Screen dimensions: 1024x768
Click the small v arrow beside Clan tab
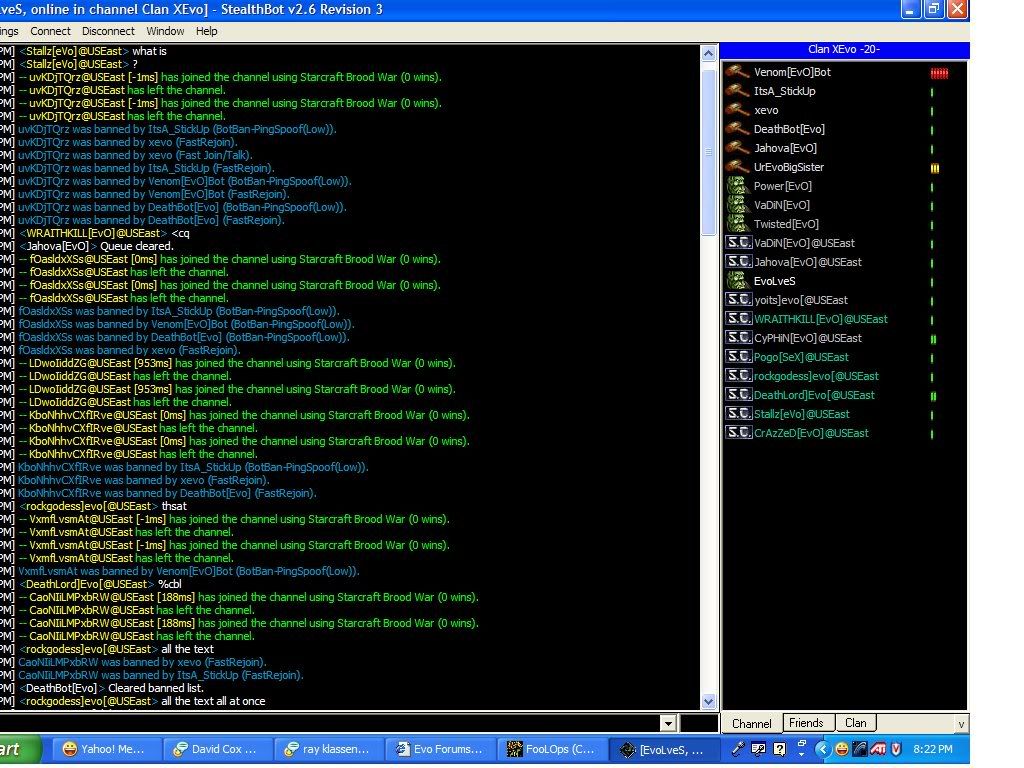tap(961, 724)
